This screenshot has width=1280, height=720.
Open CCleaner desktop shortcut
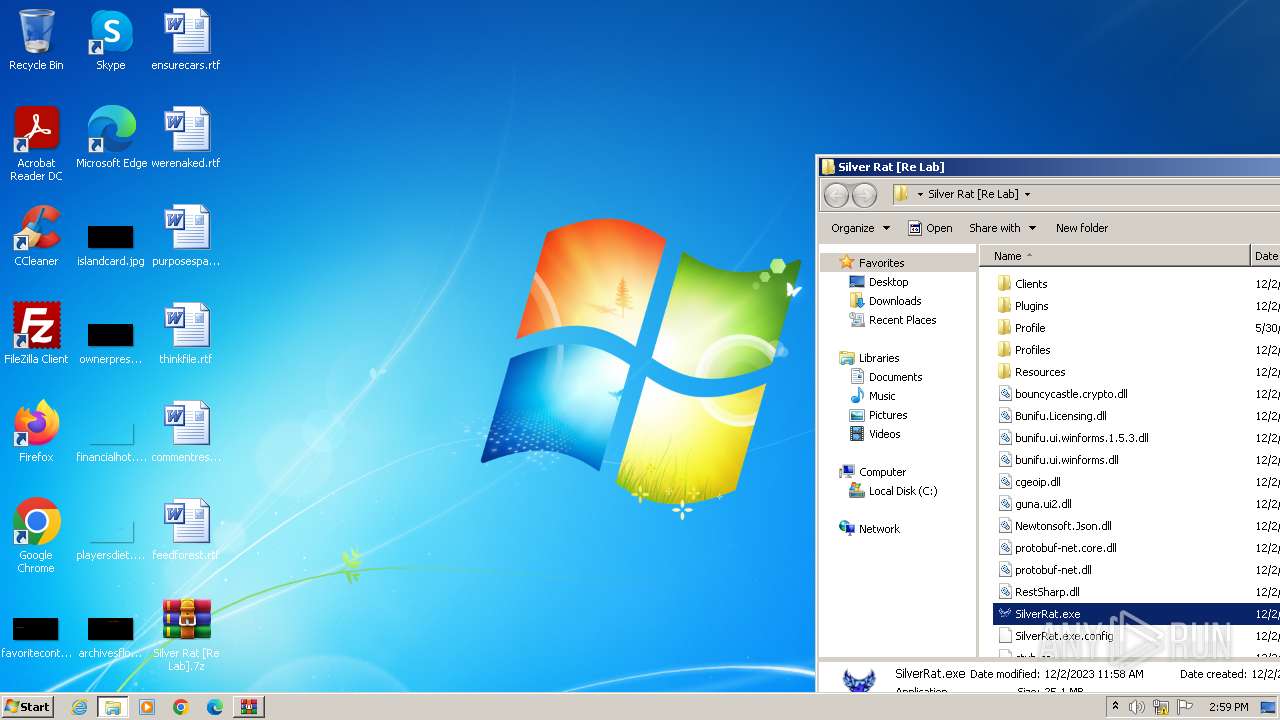point(36,236)
